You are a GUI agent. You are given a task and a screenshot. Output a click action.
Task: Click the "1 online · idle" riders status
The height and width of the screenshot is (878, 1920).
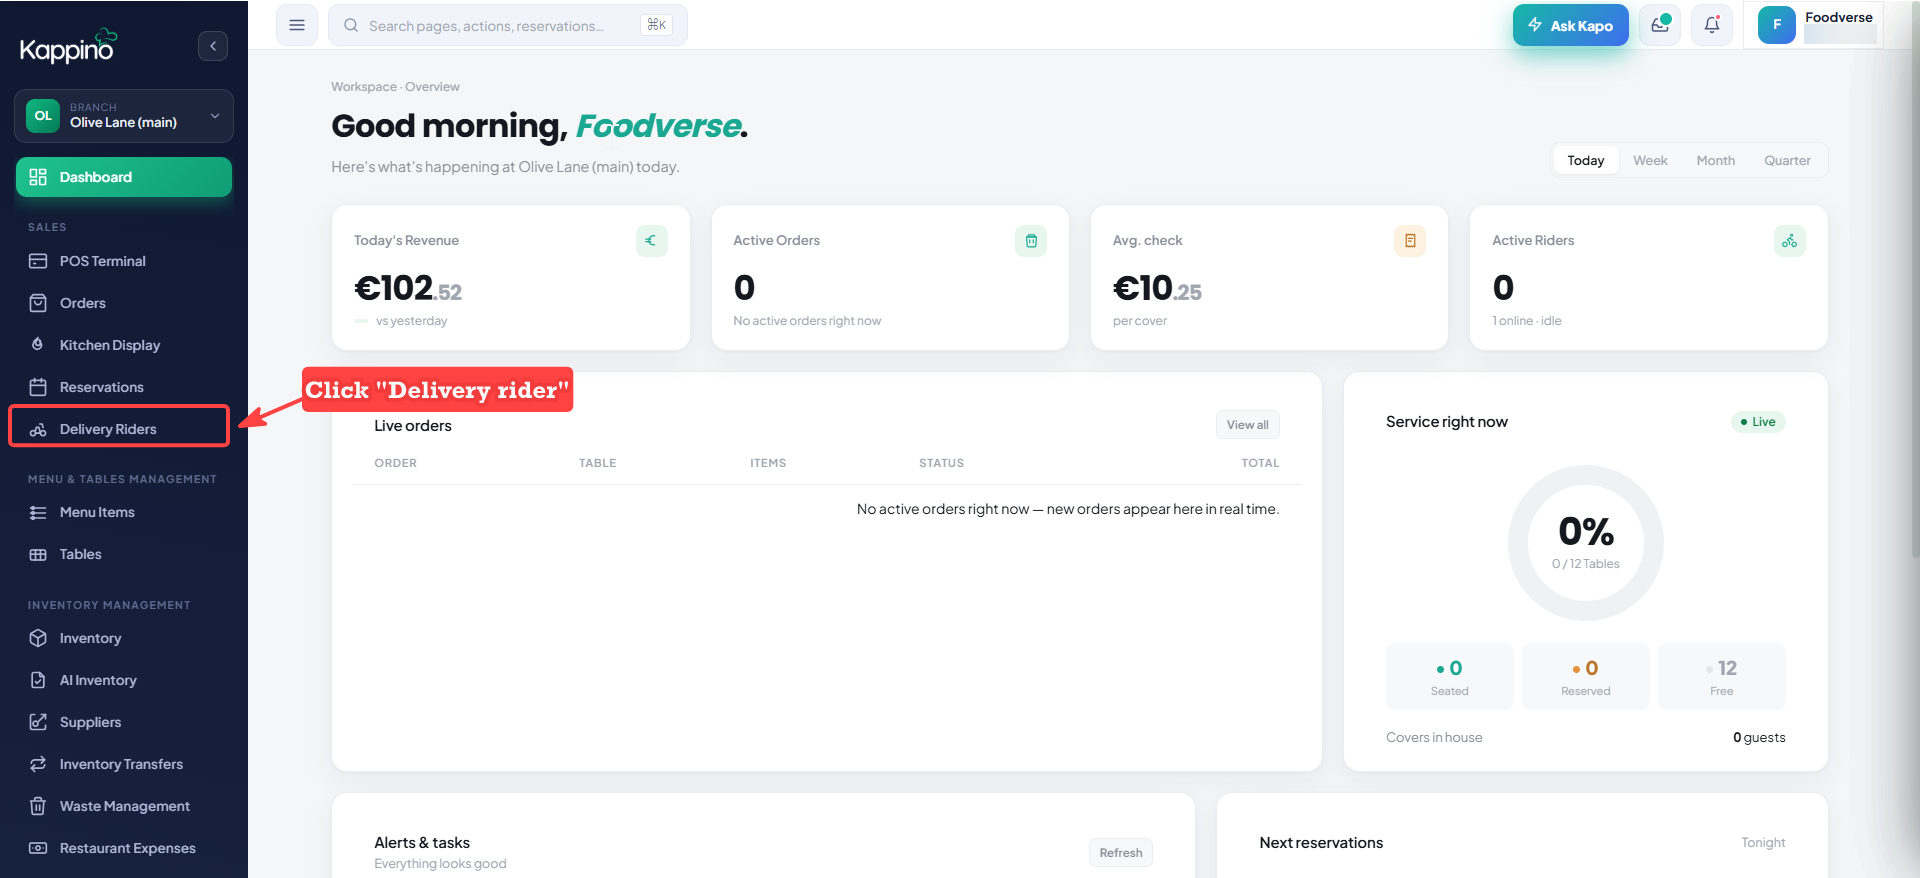[1526, 321]
